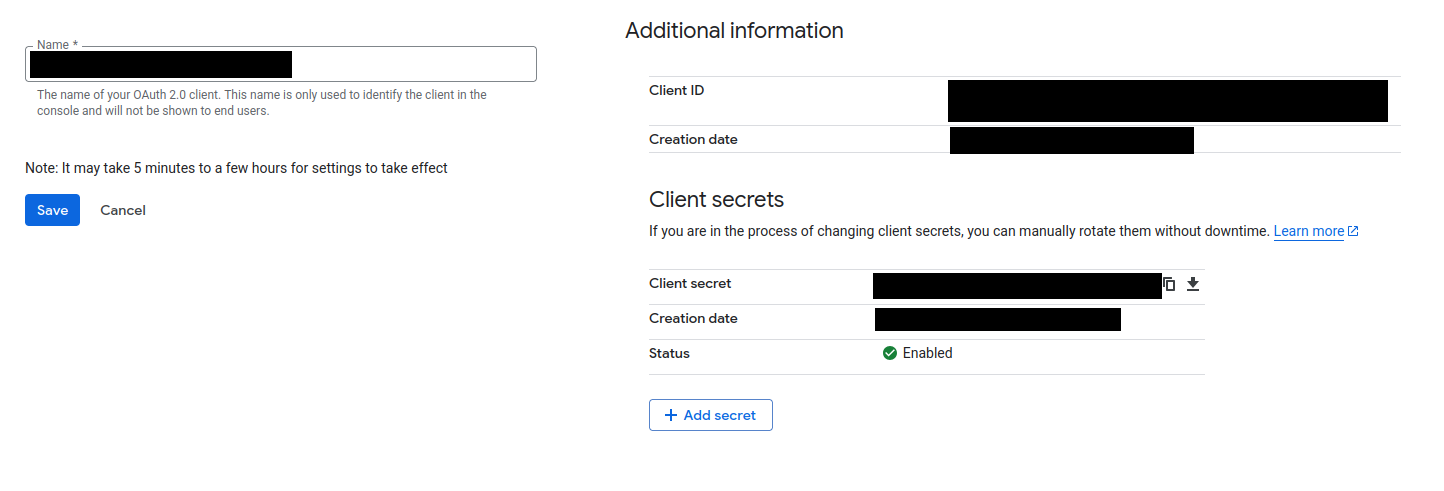Viewport: 1444px width, 491px height.
Task: Open the Learn more link
Action: point(1309,231)
